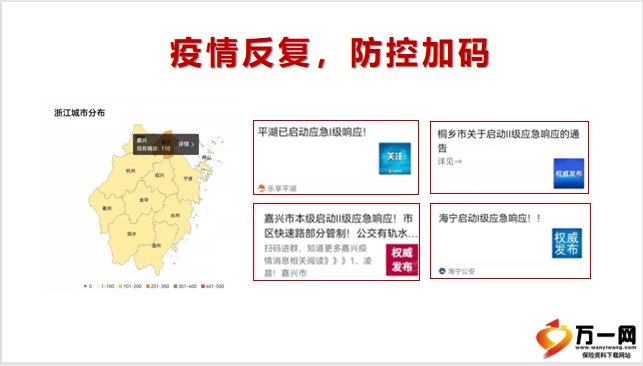Click the red 权威发布 icon in 嘉兴市 card

401,260
